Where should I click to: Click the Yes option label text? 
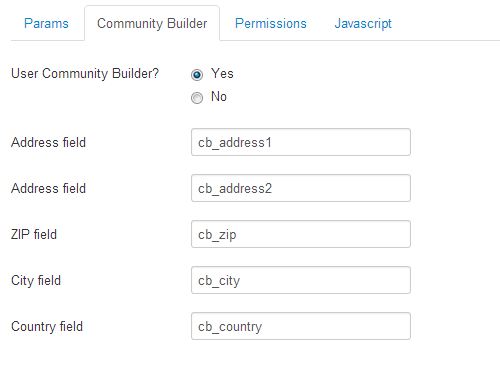(222, 73)
